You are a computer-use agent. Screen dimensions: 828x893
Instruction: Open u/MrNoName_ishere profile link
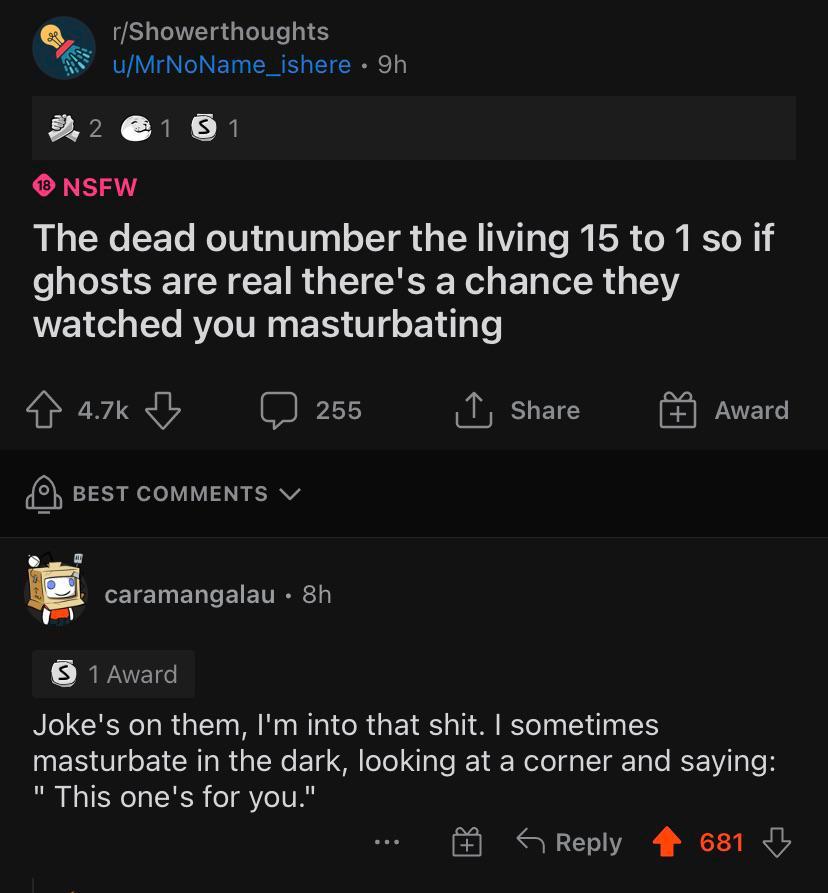pyautogui.click(x=231, y=65)
